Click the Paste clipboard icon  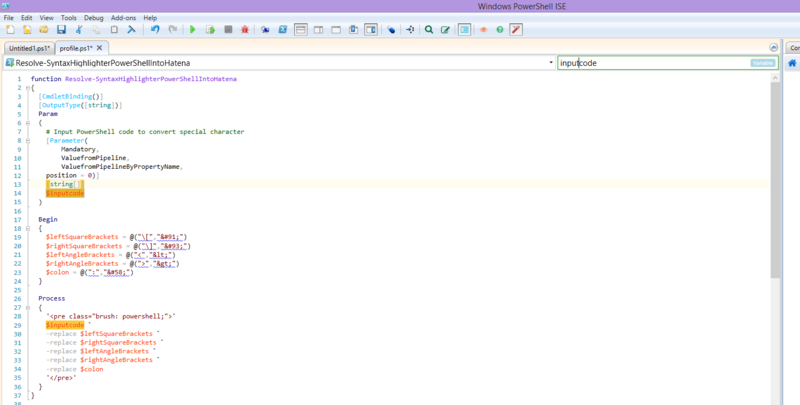(114, 30)
